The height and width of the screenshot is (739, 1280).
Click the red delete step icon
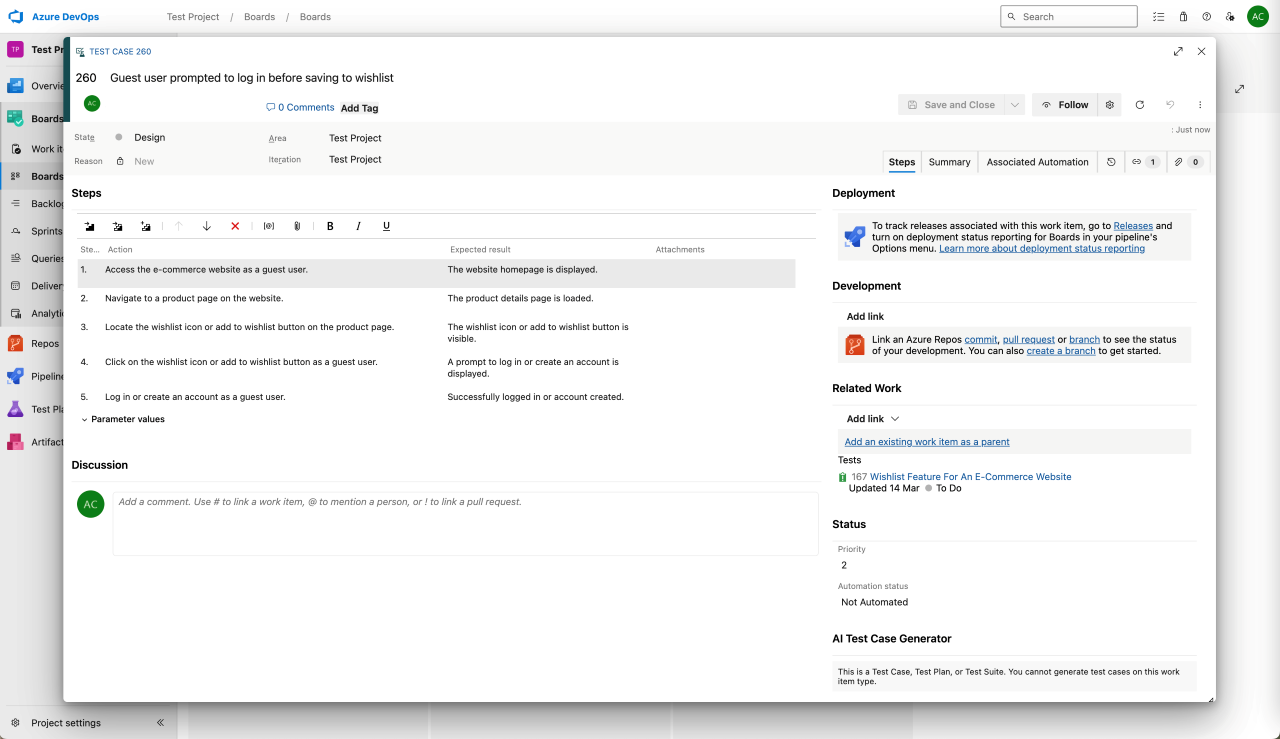(x=235, y=227)
